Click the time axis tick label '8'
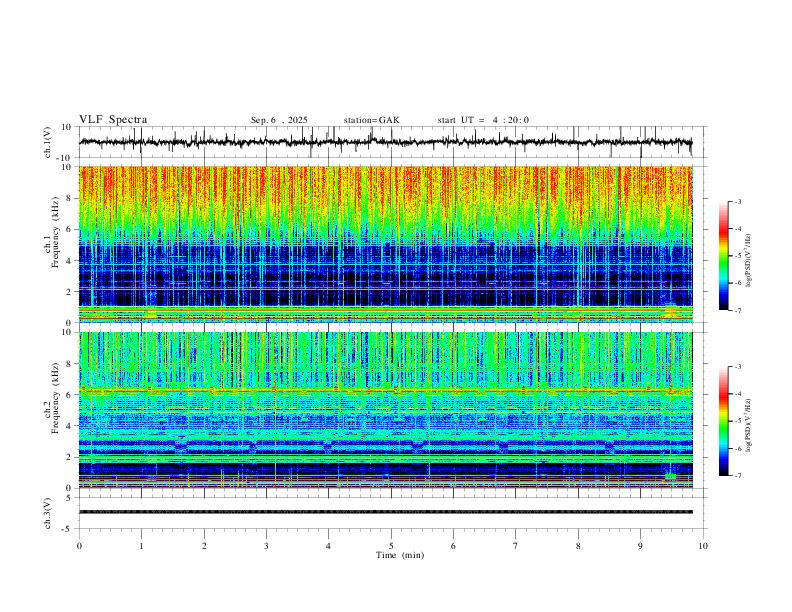Screen dimensions: 792x612 click(x=578, y=546)
